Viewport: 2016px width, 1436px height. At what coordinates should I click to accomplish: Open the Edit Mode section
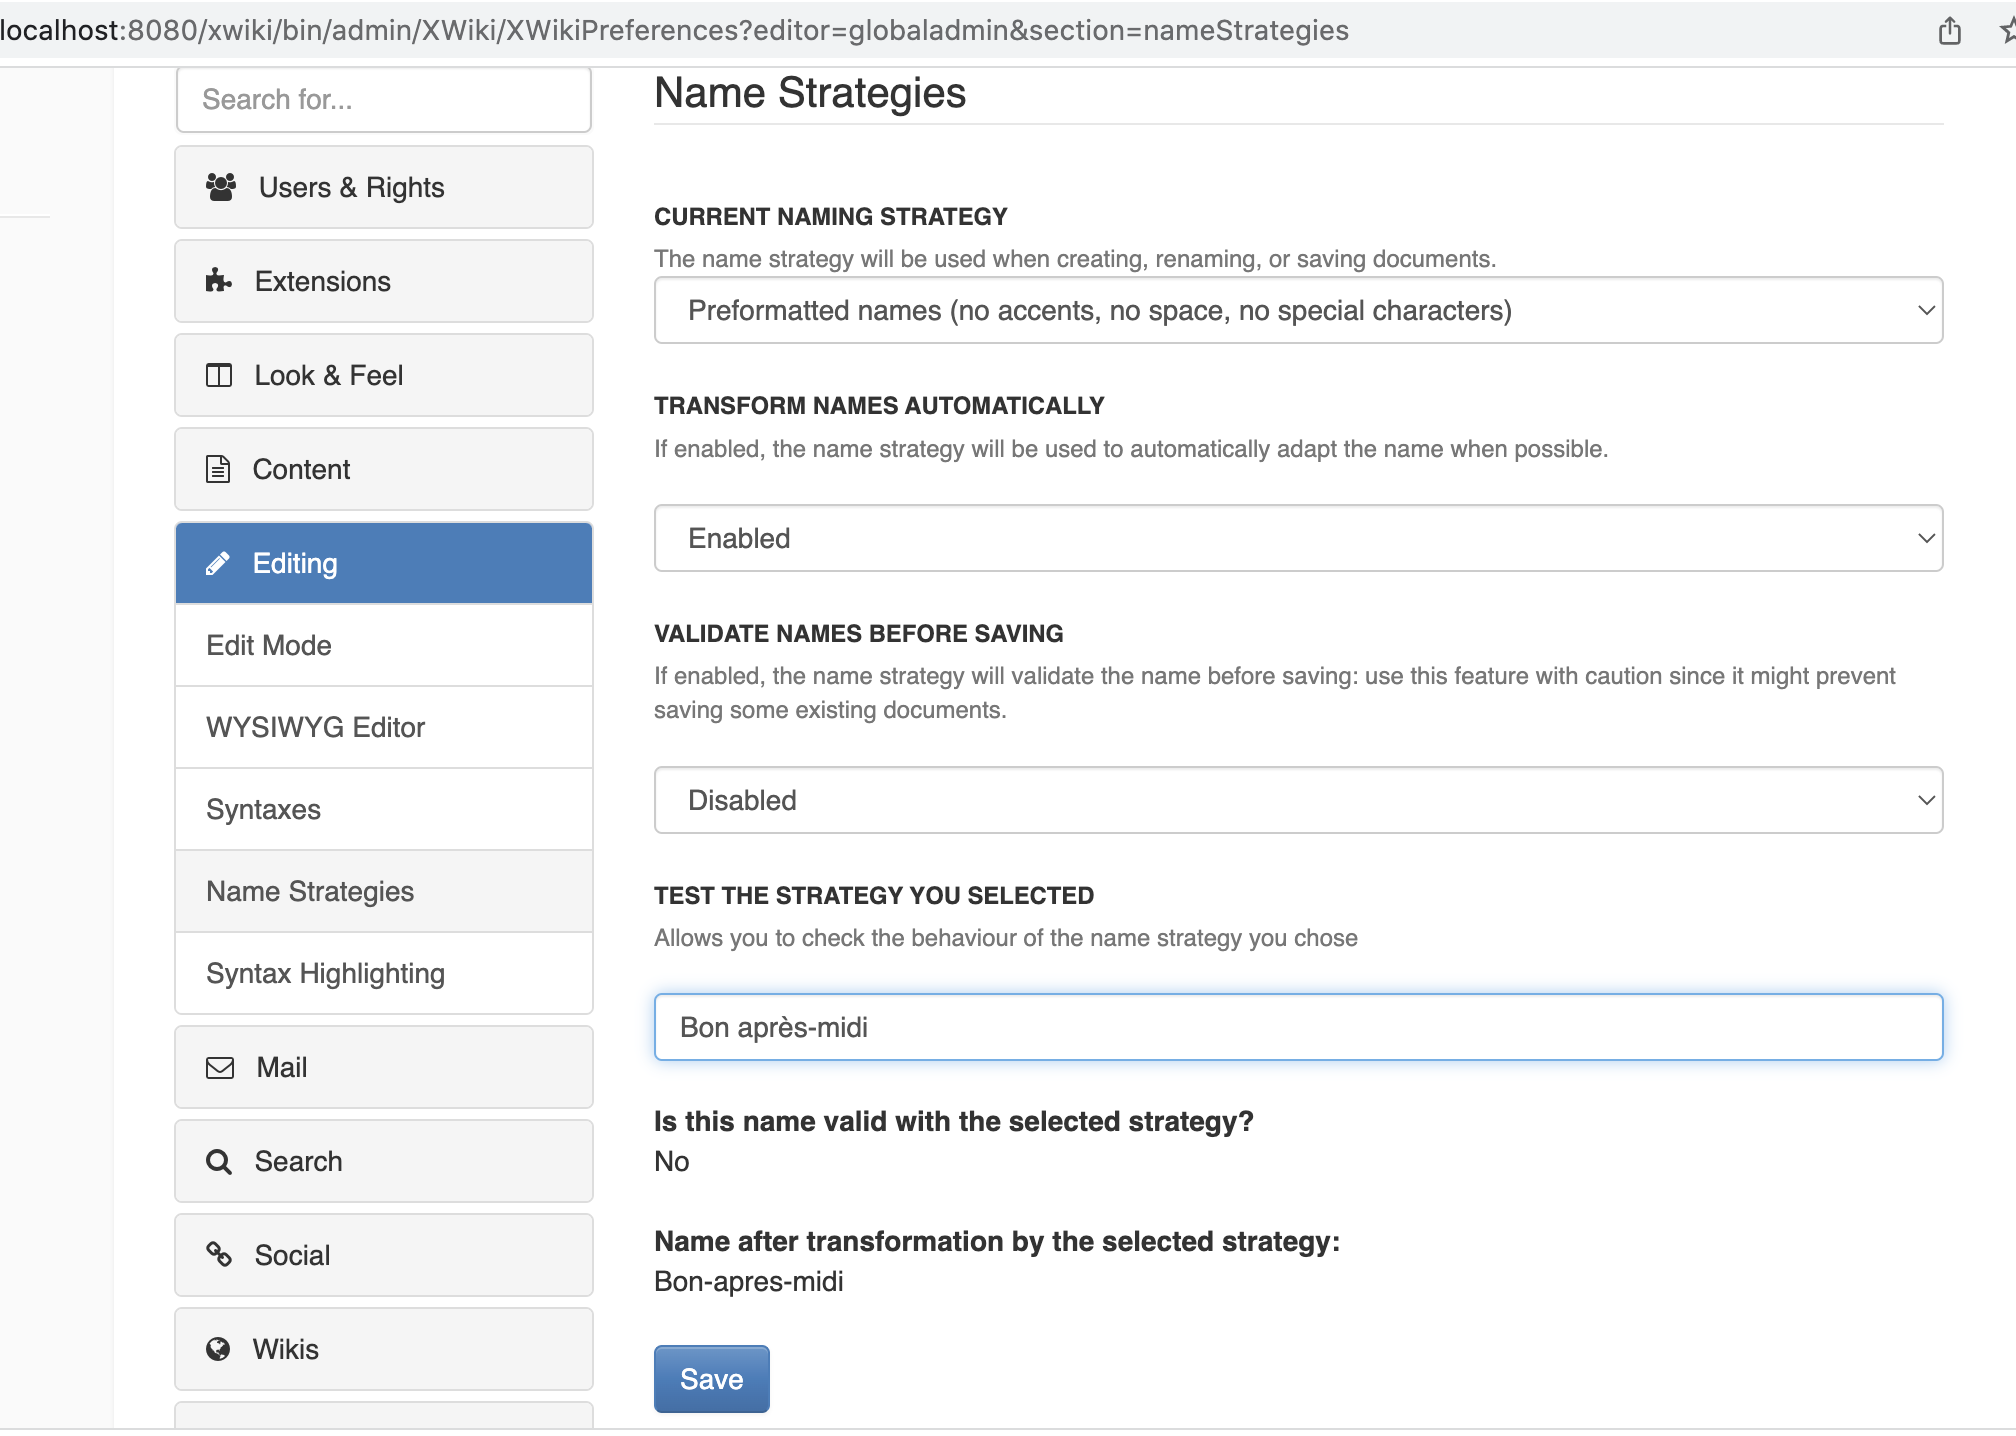click(x=383, y=646)
